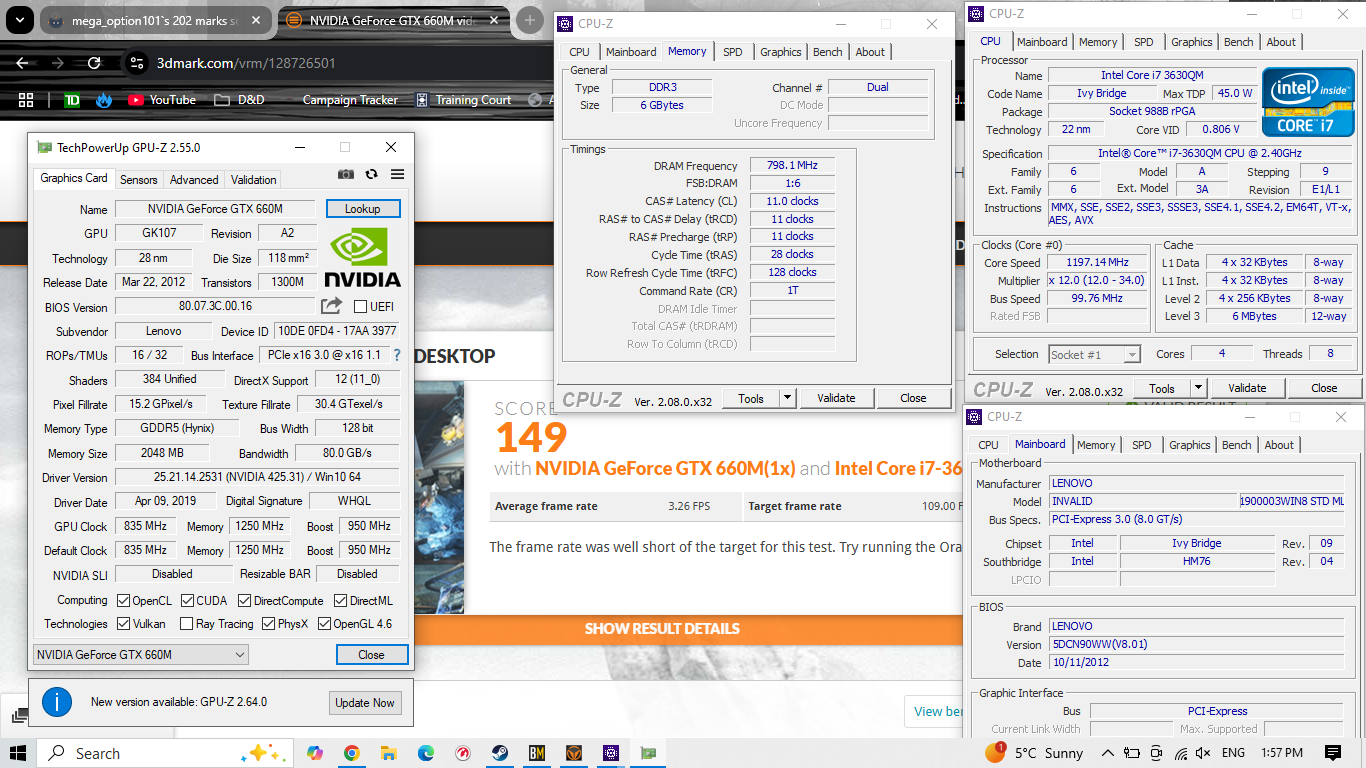
Task: Click the DRAM Frequency 798.1 MHz value
Action: [x=792, y=166]
